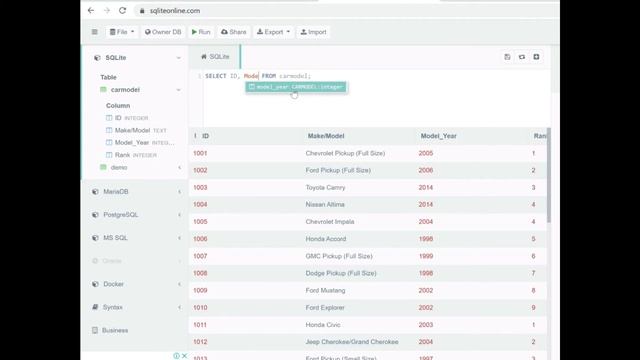Viewport: 640px width, 360px height.
Task: Expand the Docker section
Action: pyautogui.click(x=179, y=284)
